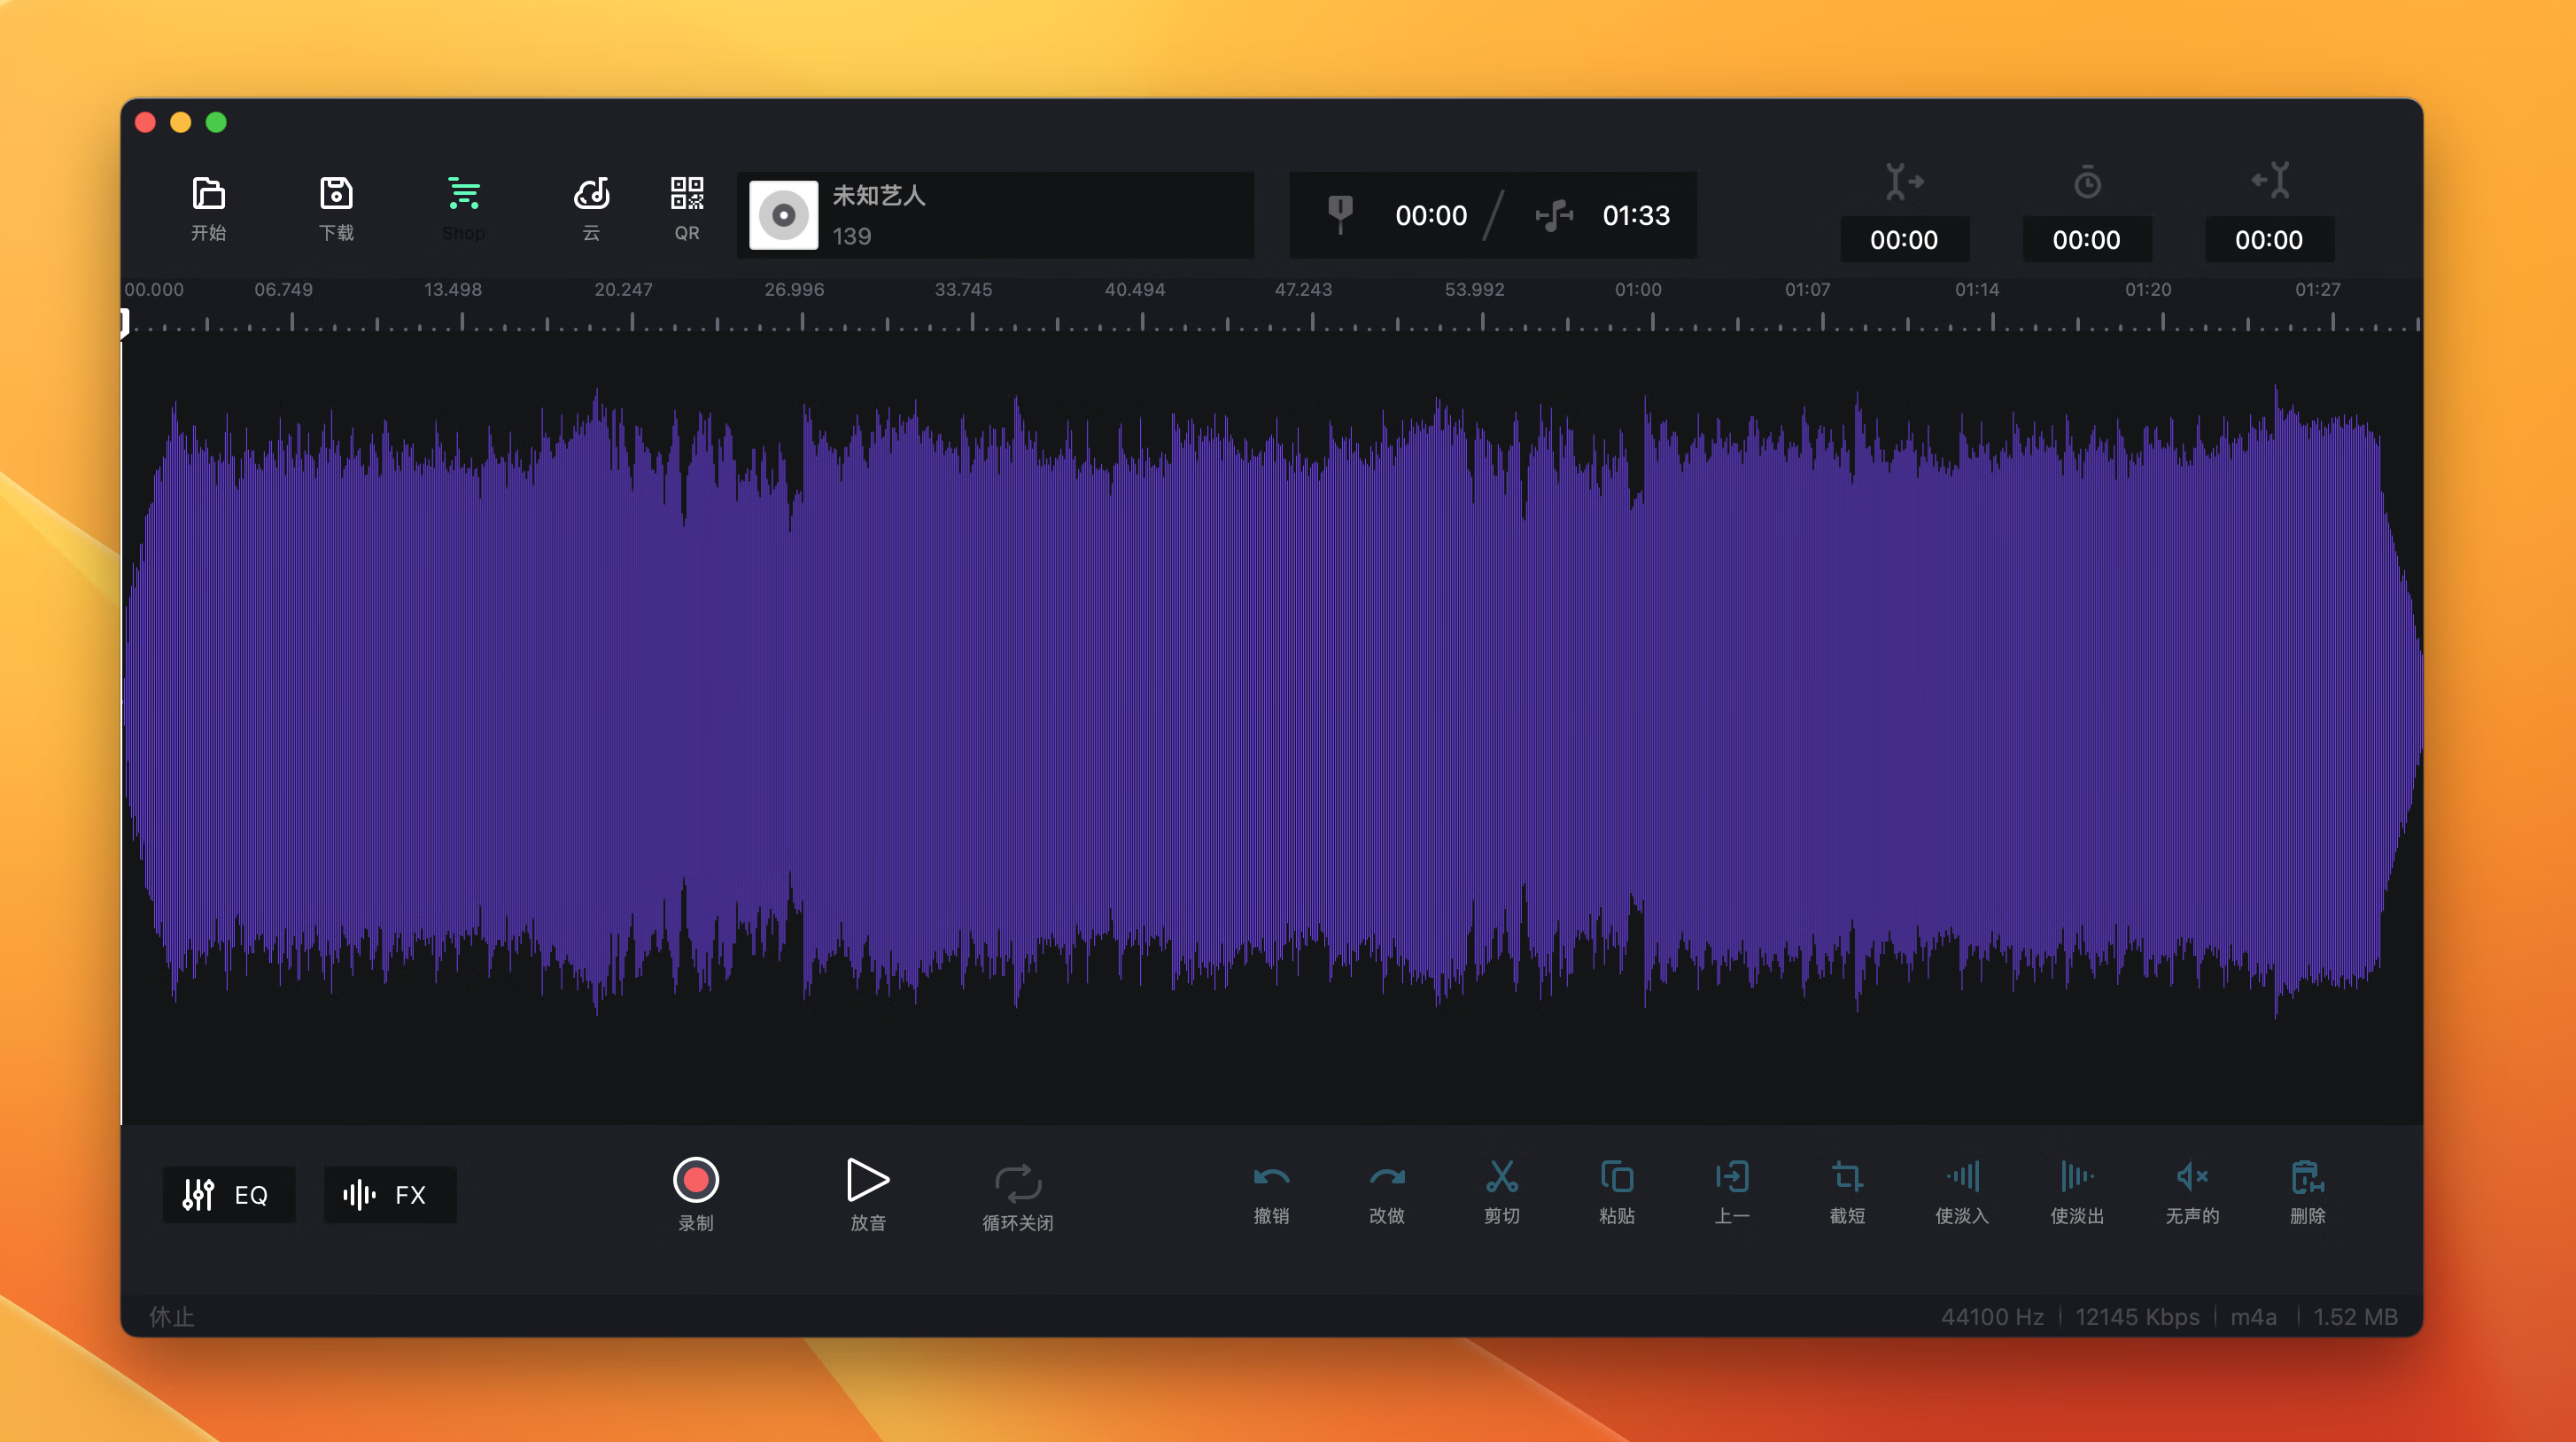
Task: Click the 下载 save icon
Action: [x=336, y=193]
